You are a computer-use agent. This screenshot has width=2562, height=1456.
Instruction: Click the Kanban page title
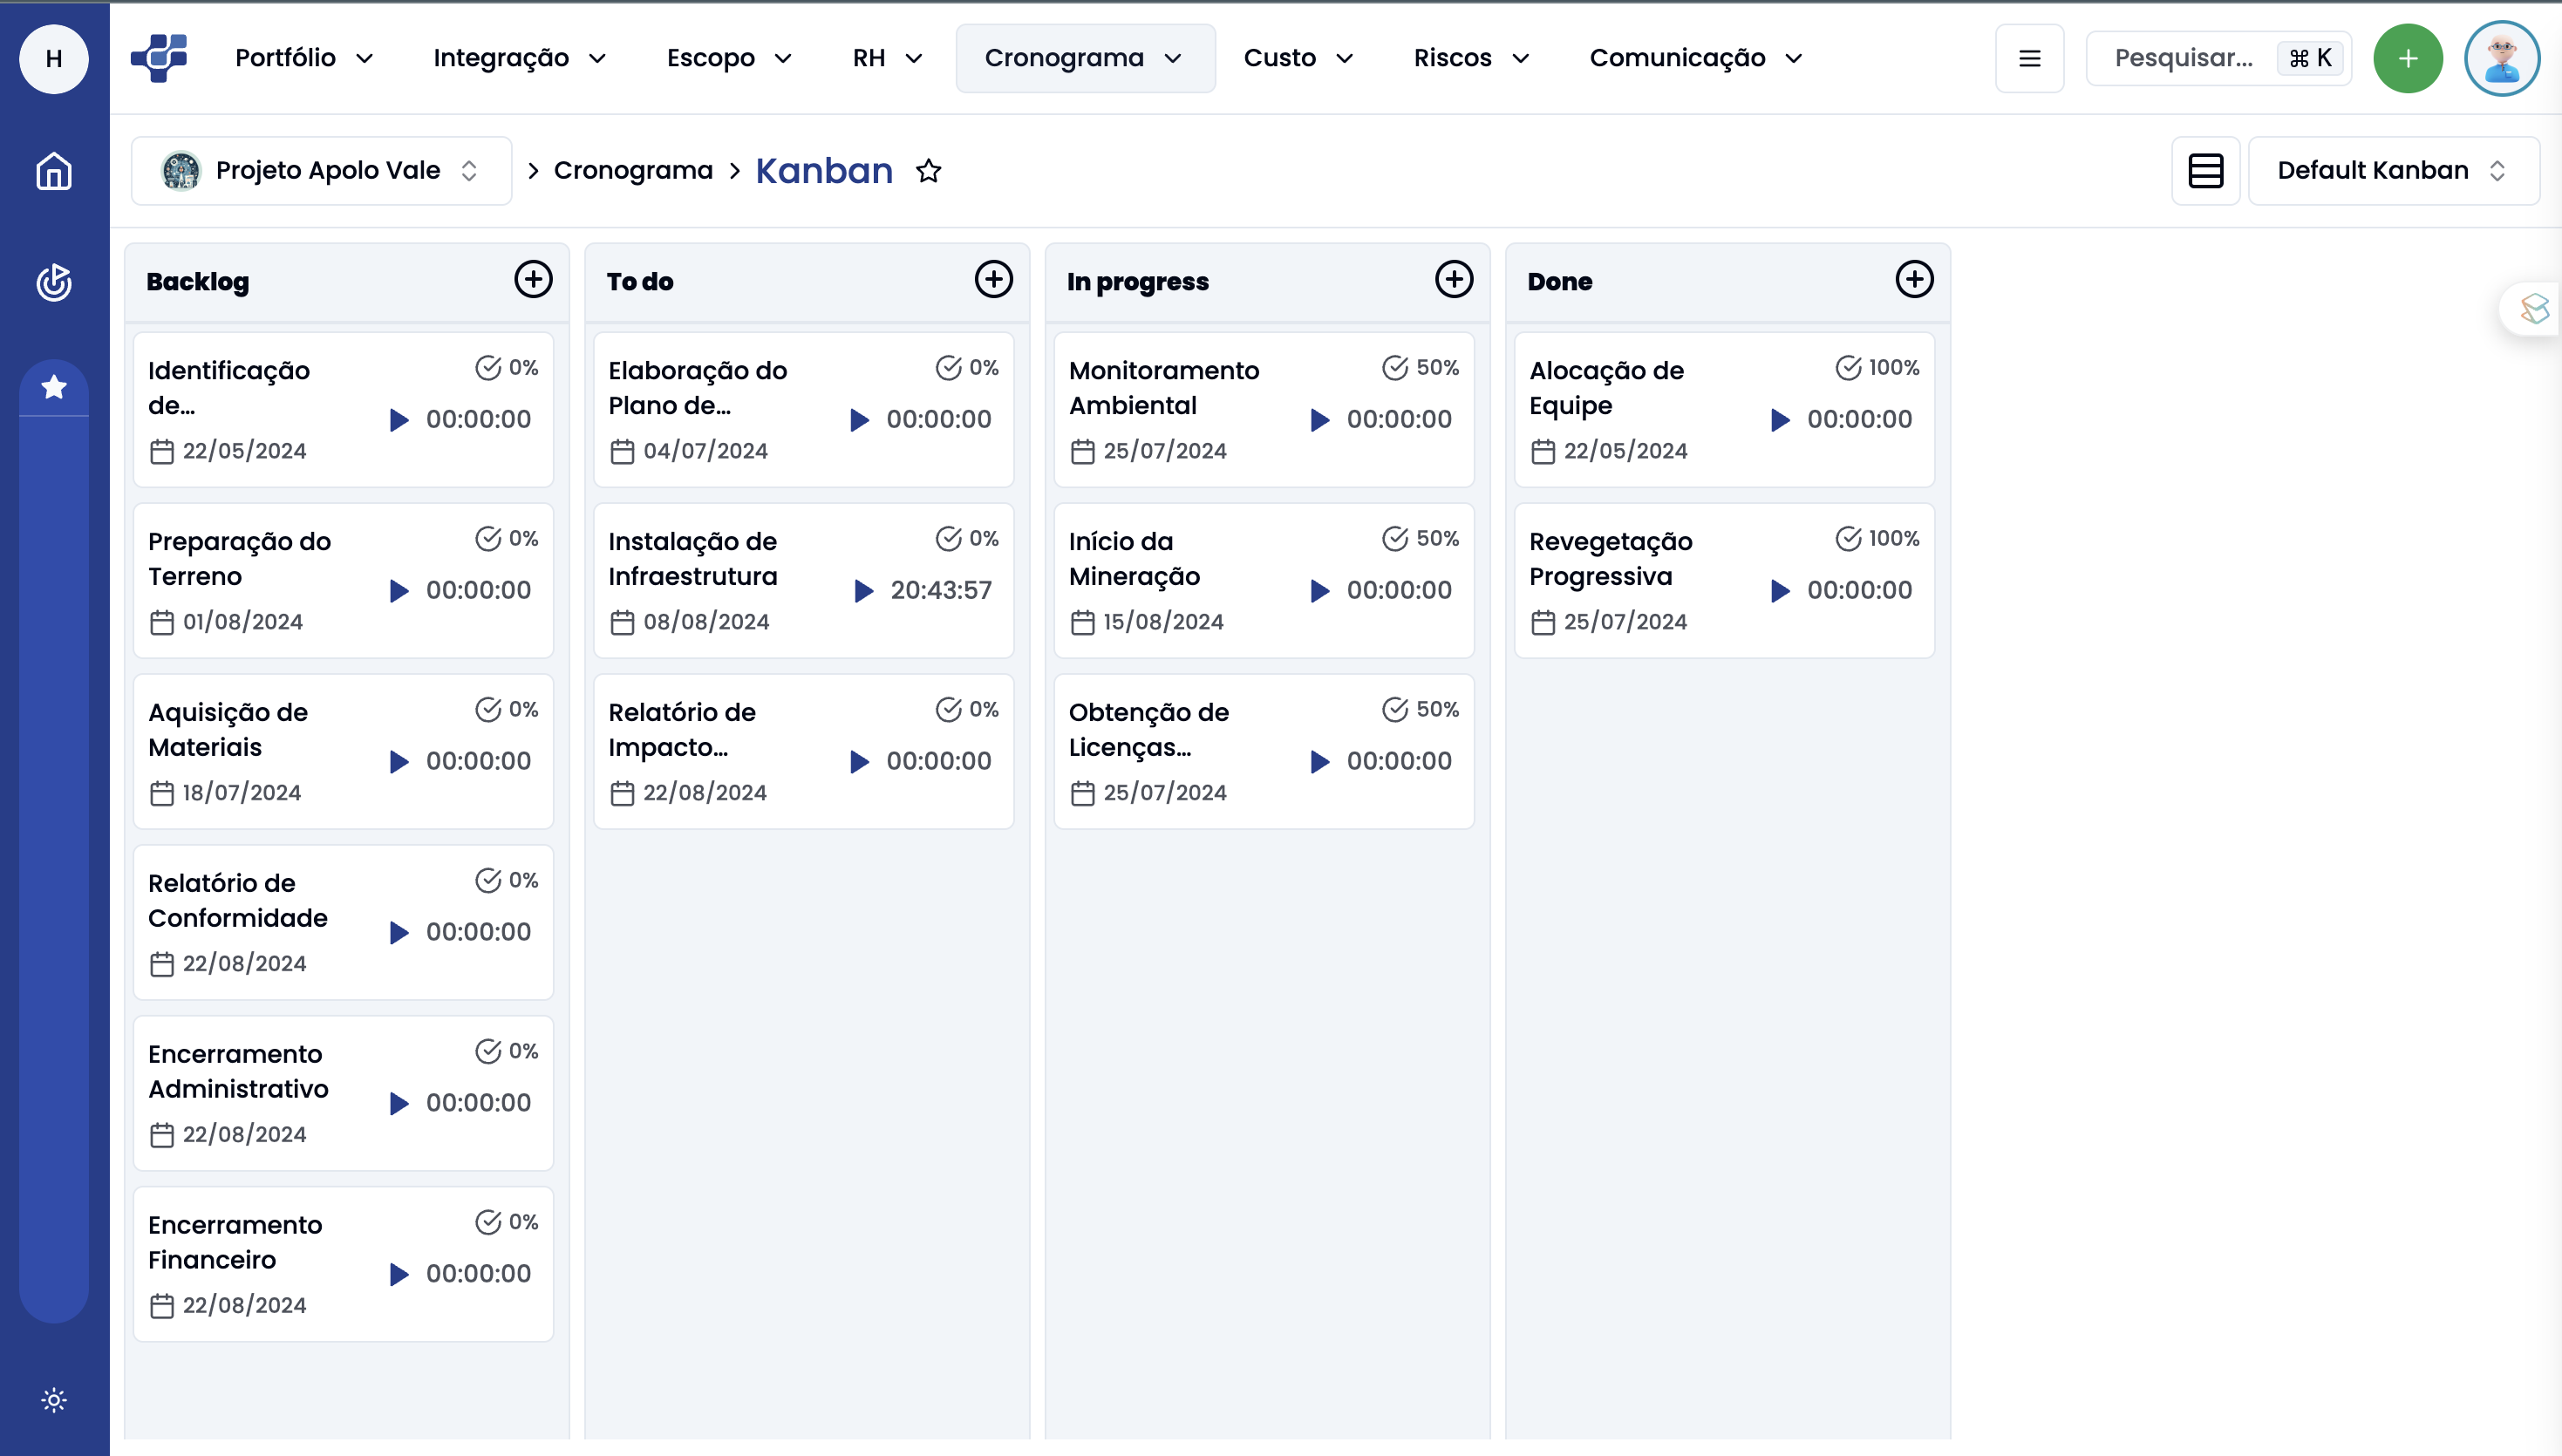point(824,171)
